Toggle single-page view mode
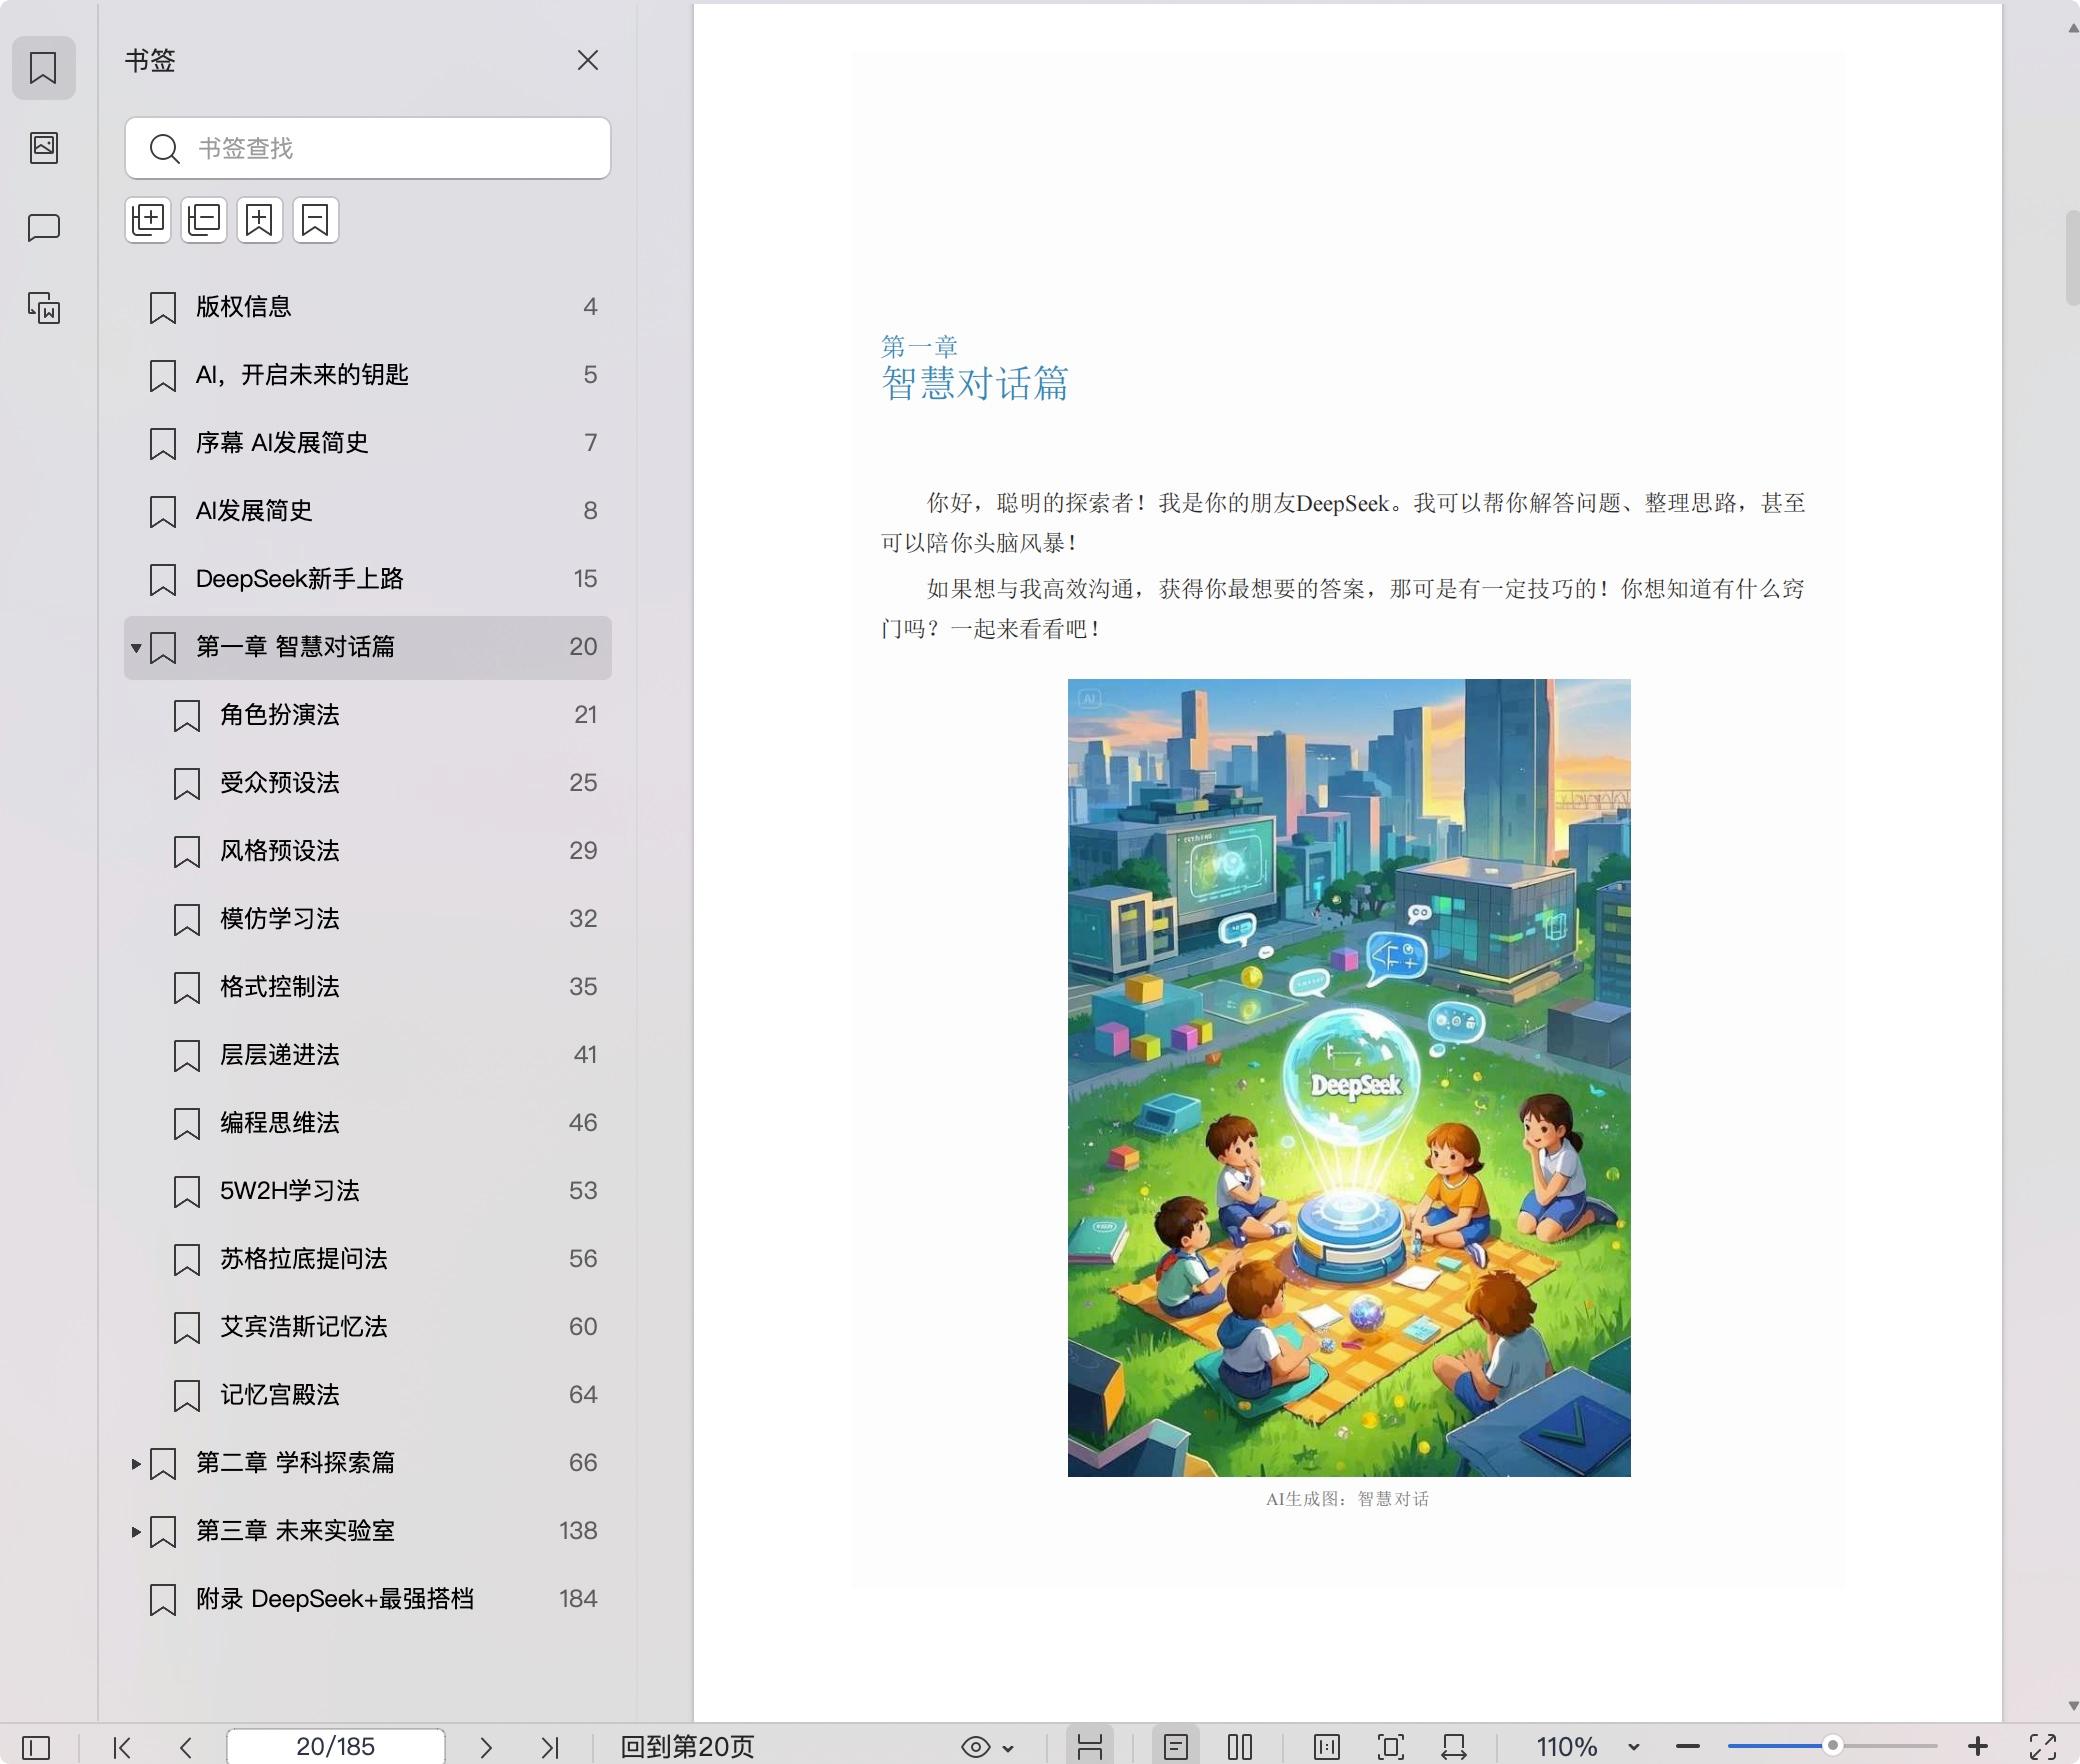The image size is (2080, 1764). tap(1176, 1747)
